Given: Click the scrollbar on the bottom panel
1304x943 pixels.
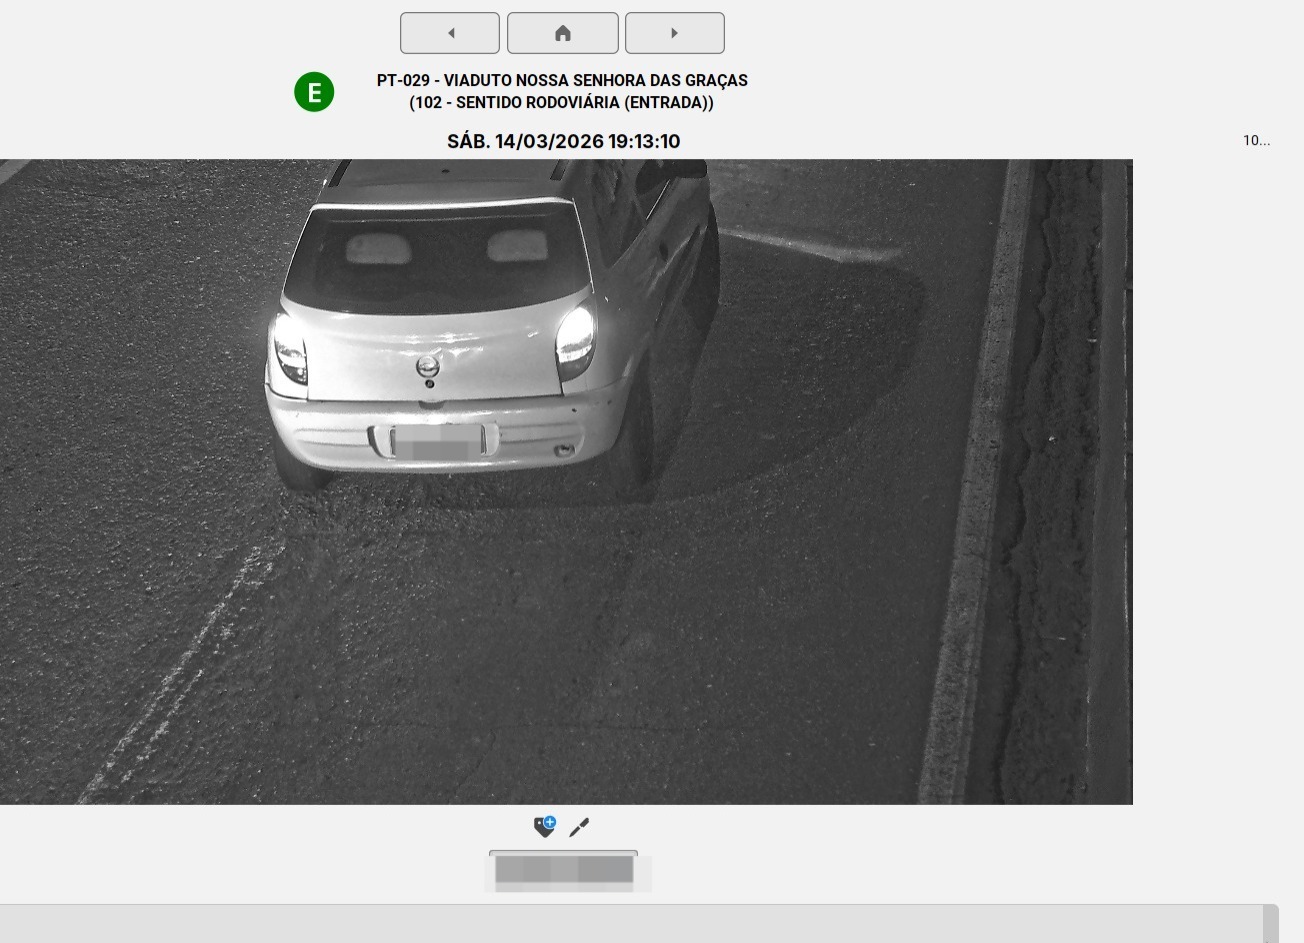Looking at the screenshot, I should pyautogui.click(x=1270, y=924).
